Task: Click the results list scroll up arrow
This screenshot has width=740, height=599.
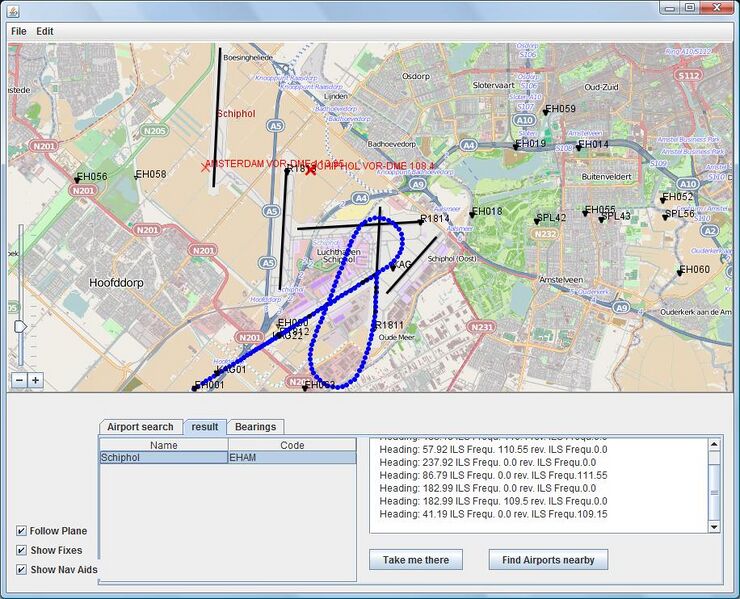Action: (714, 444)
